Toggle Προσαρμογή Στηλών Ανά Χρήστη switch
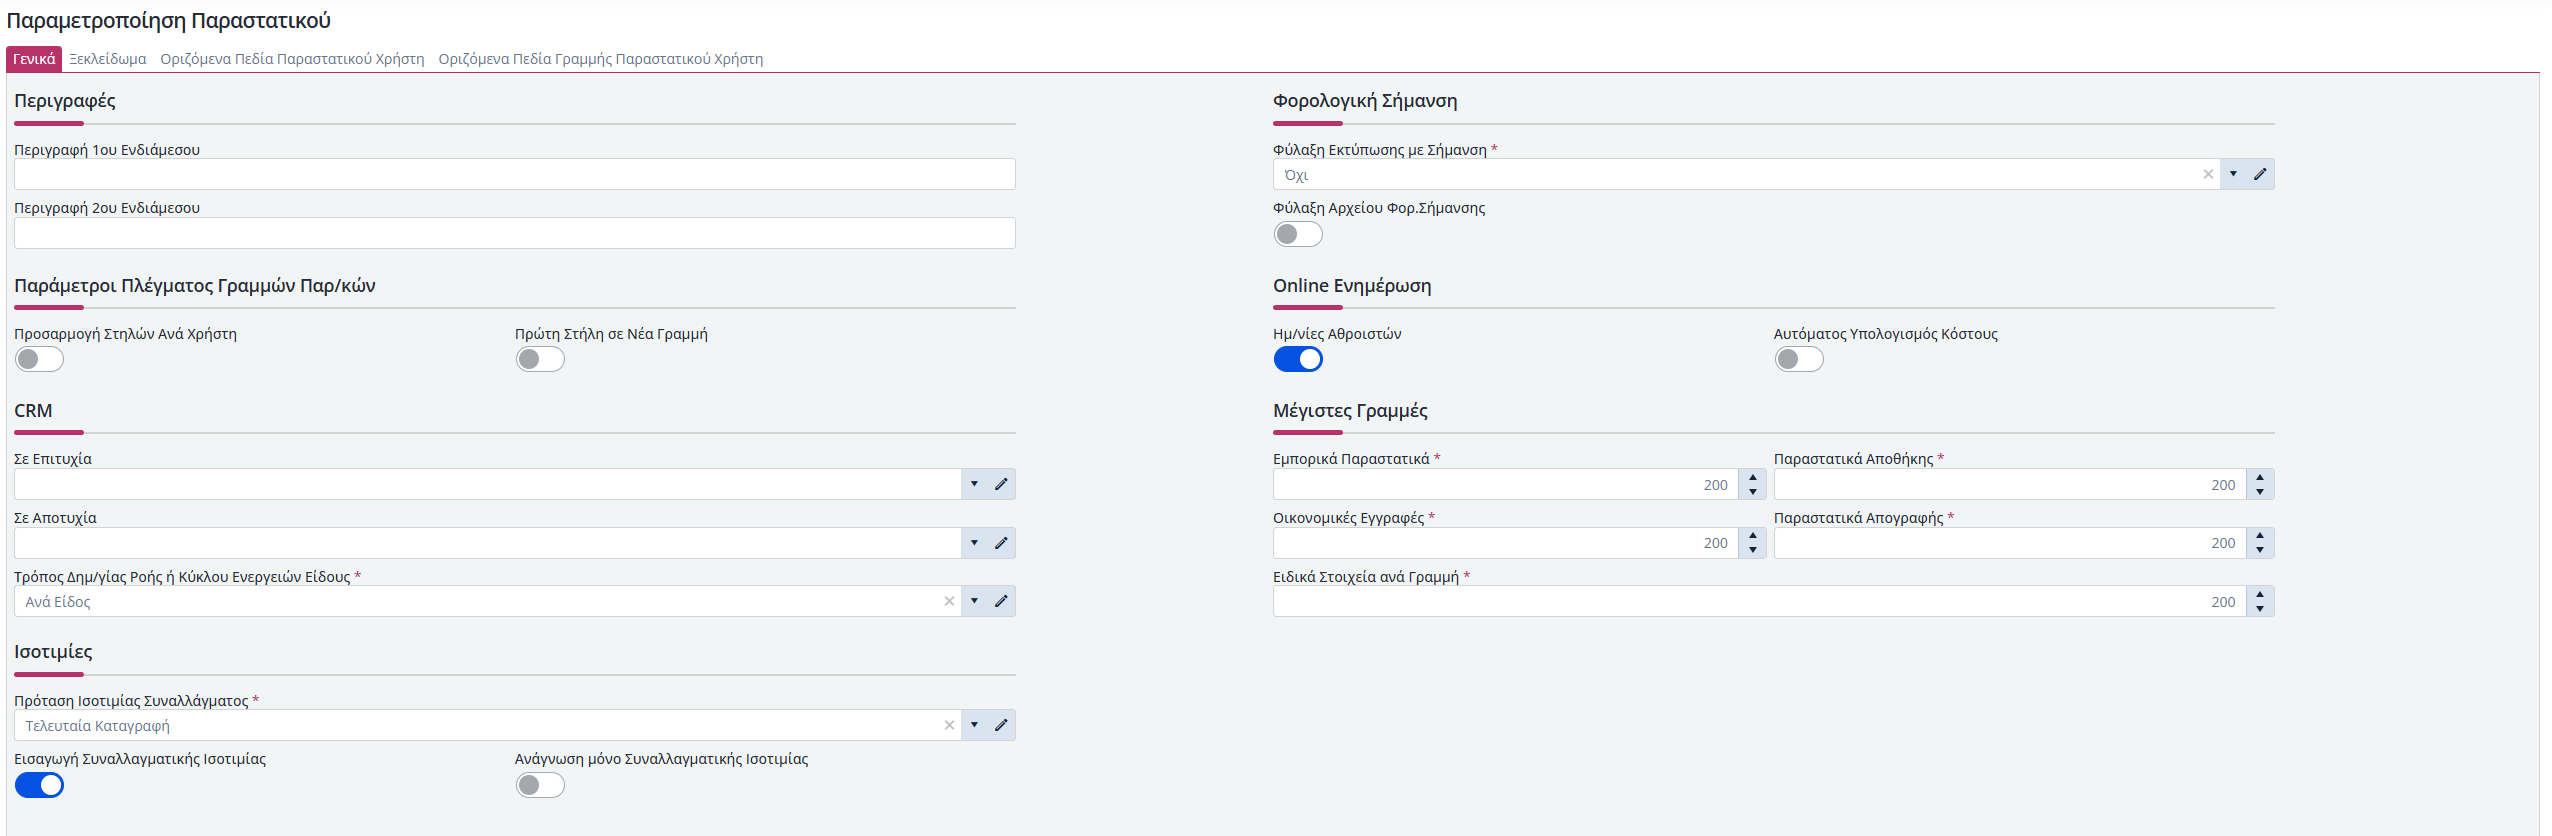 click(x=39, y=359)
